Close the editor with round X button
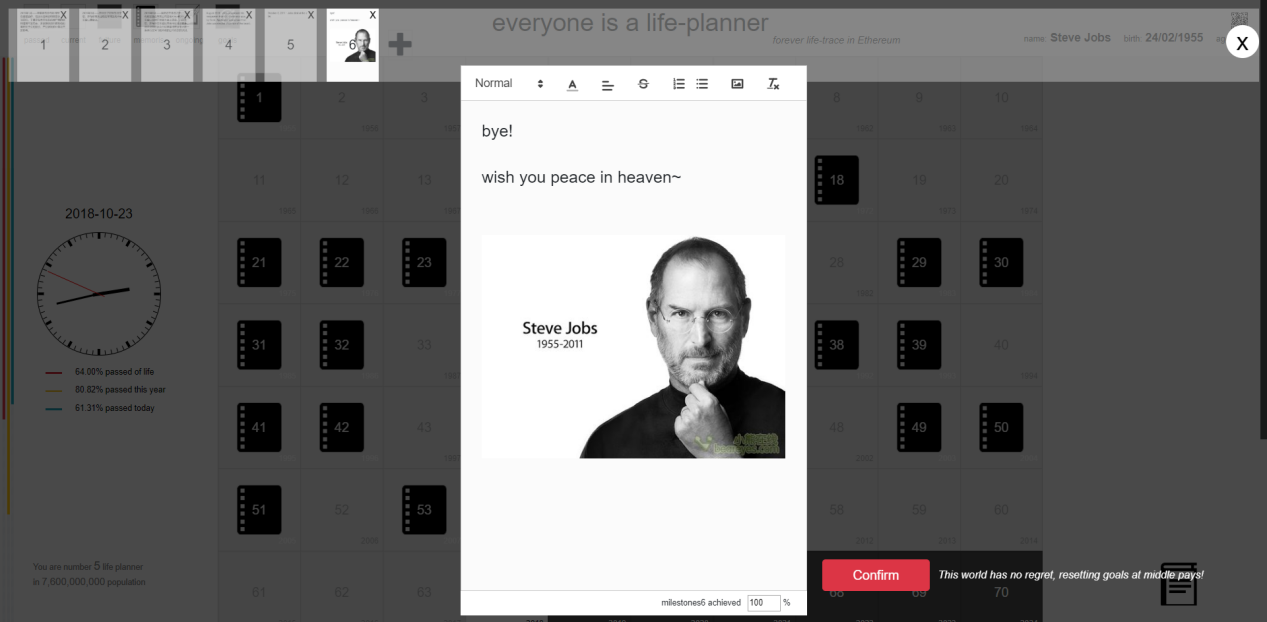The width and height of the screenshot is (1267, 622). coord(1242,42)
